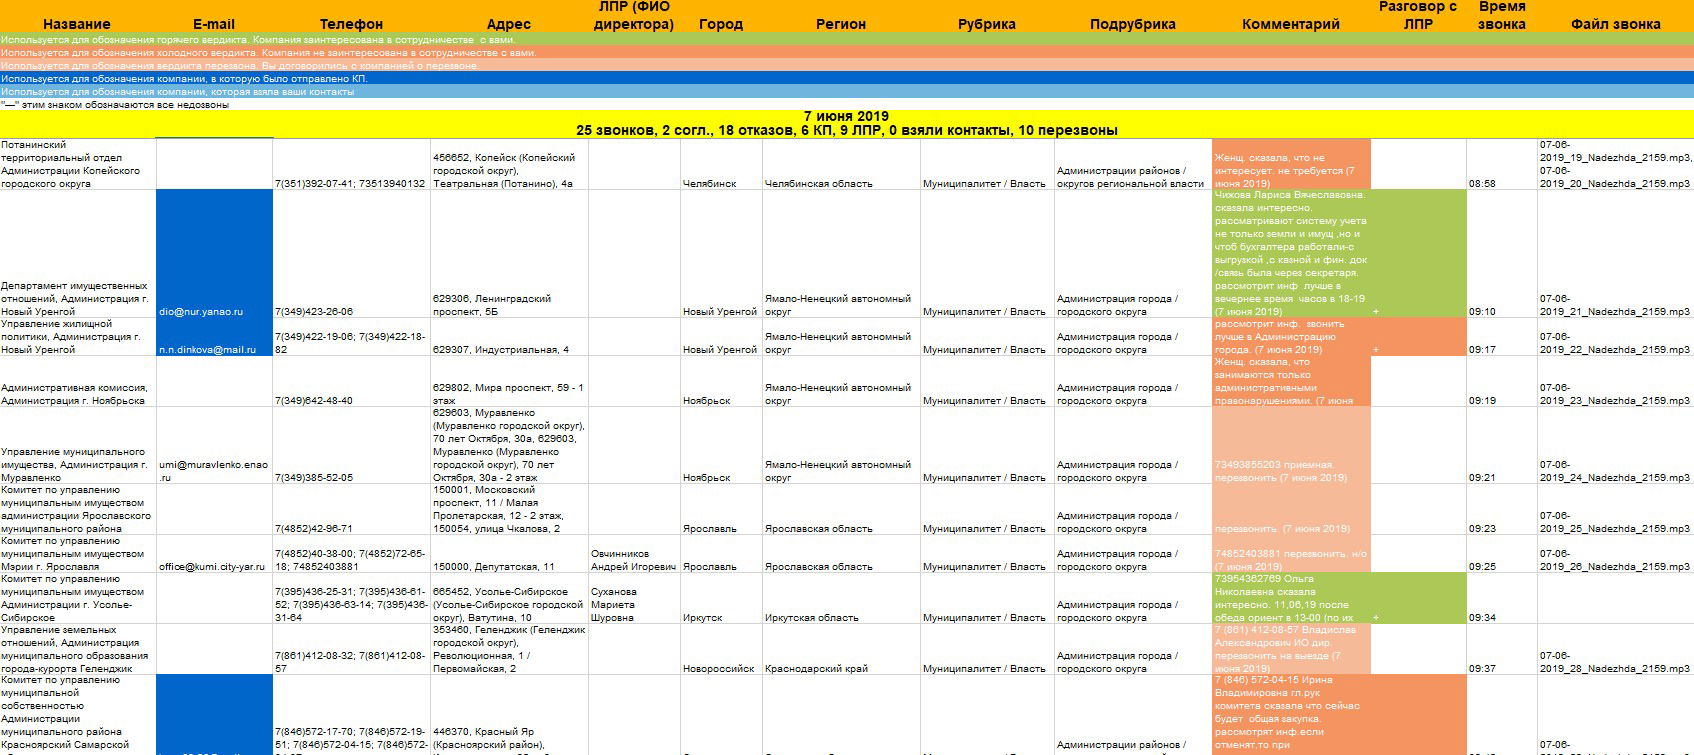Select the 'вердикта перезвона' legend row

click(847, 66)
